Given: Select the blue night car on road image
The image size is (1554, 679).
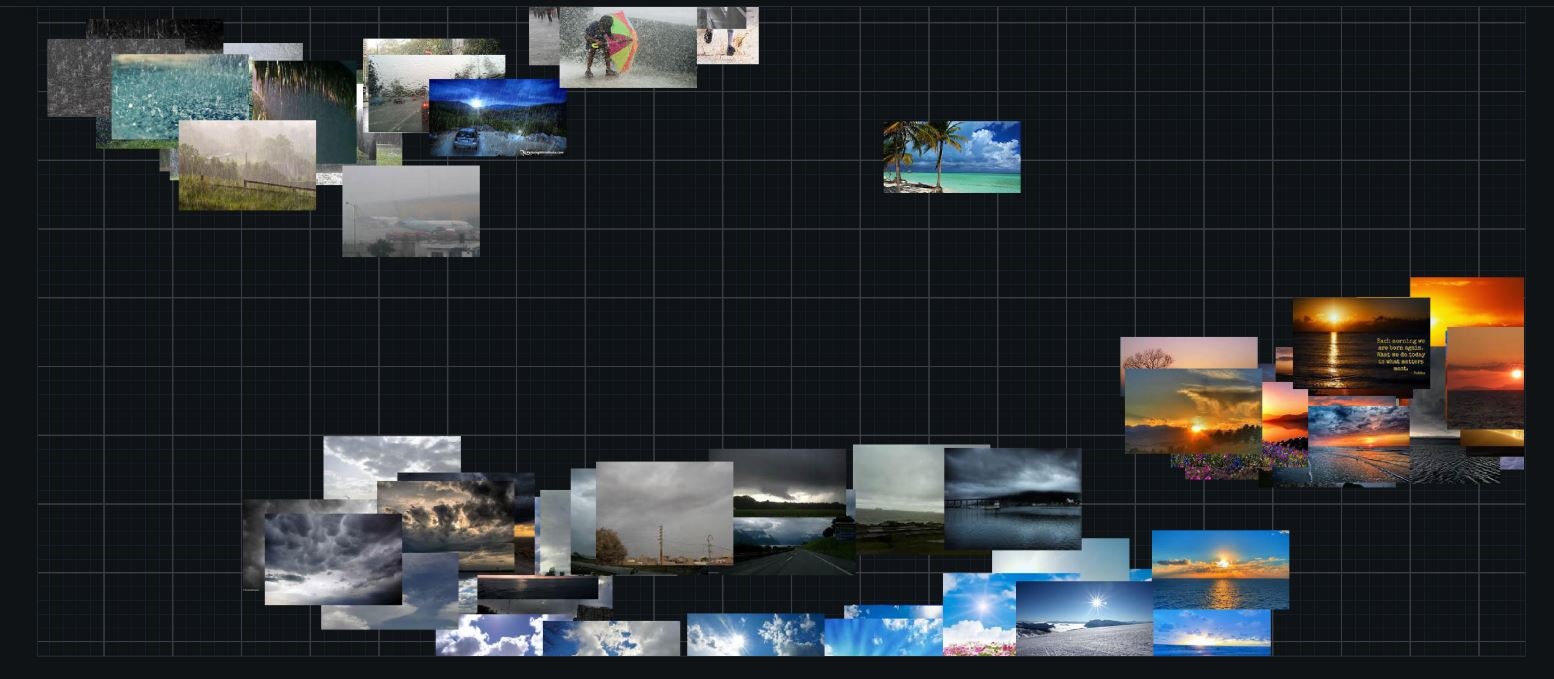Looking at the screenshot, I should click(x=497, y=118).
